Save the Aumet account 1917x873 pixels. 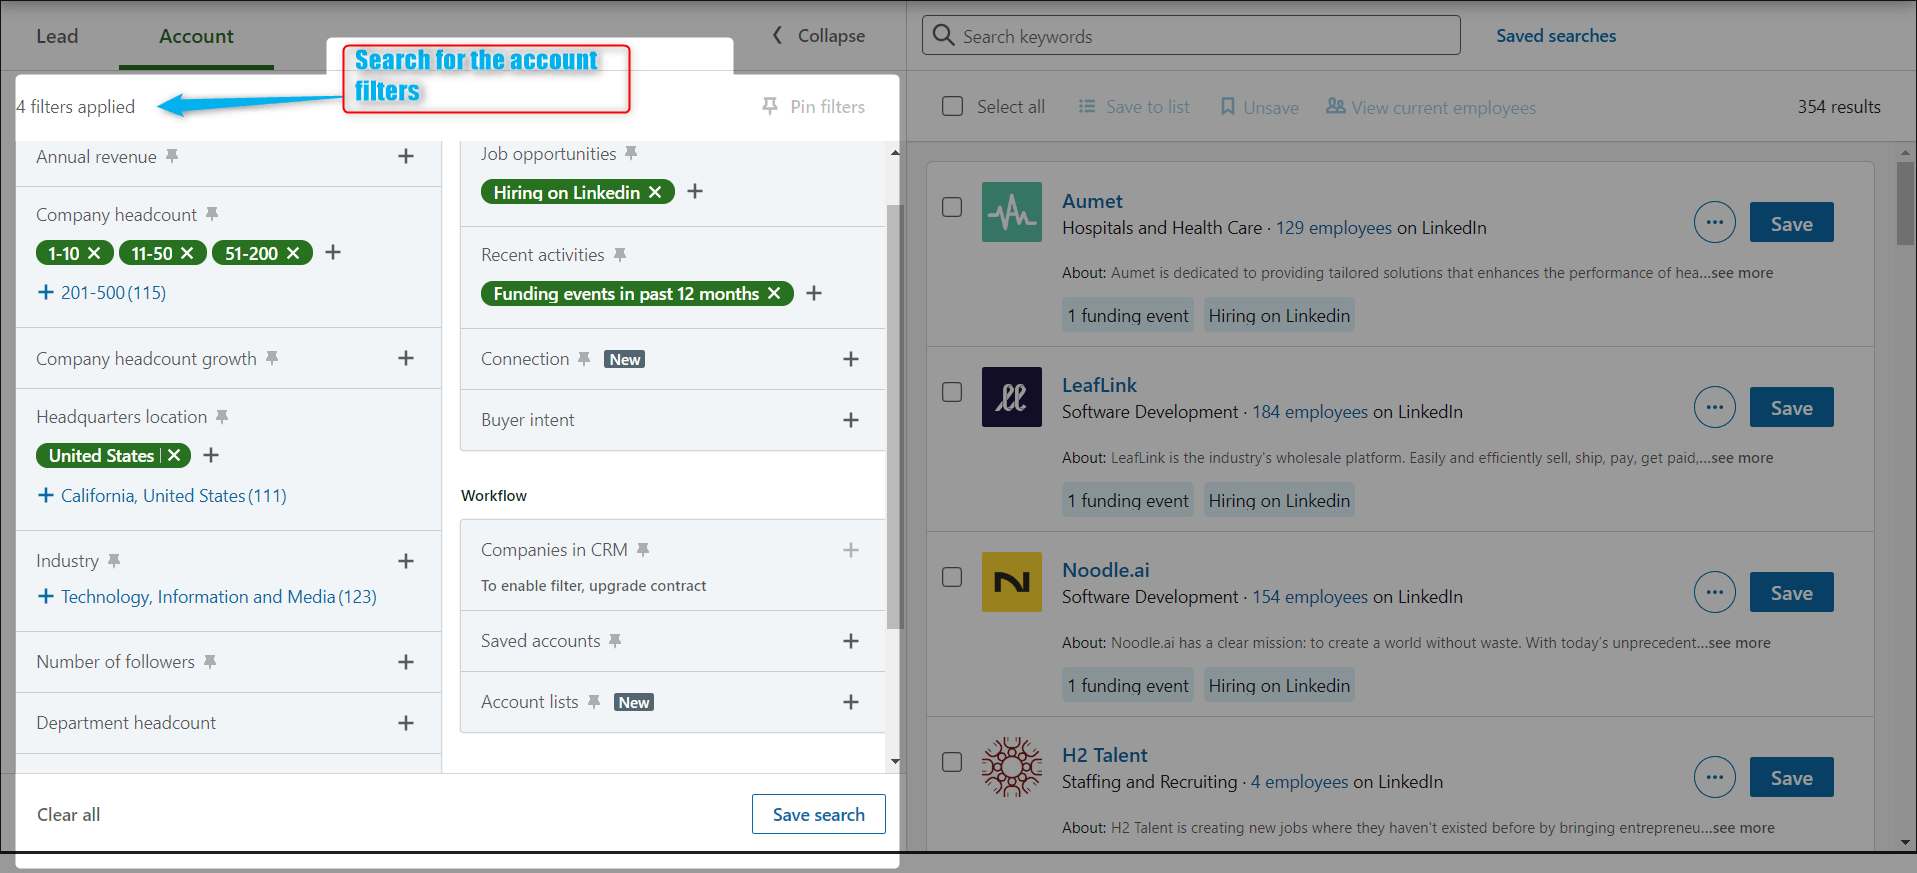tap(1791, 222)
